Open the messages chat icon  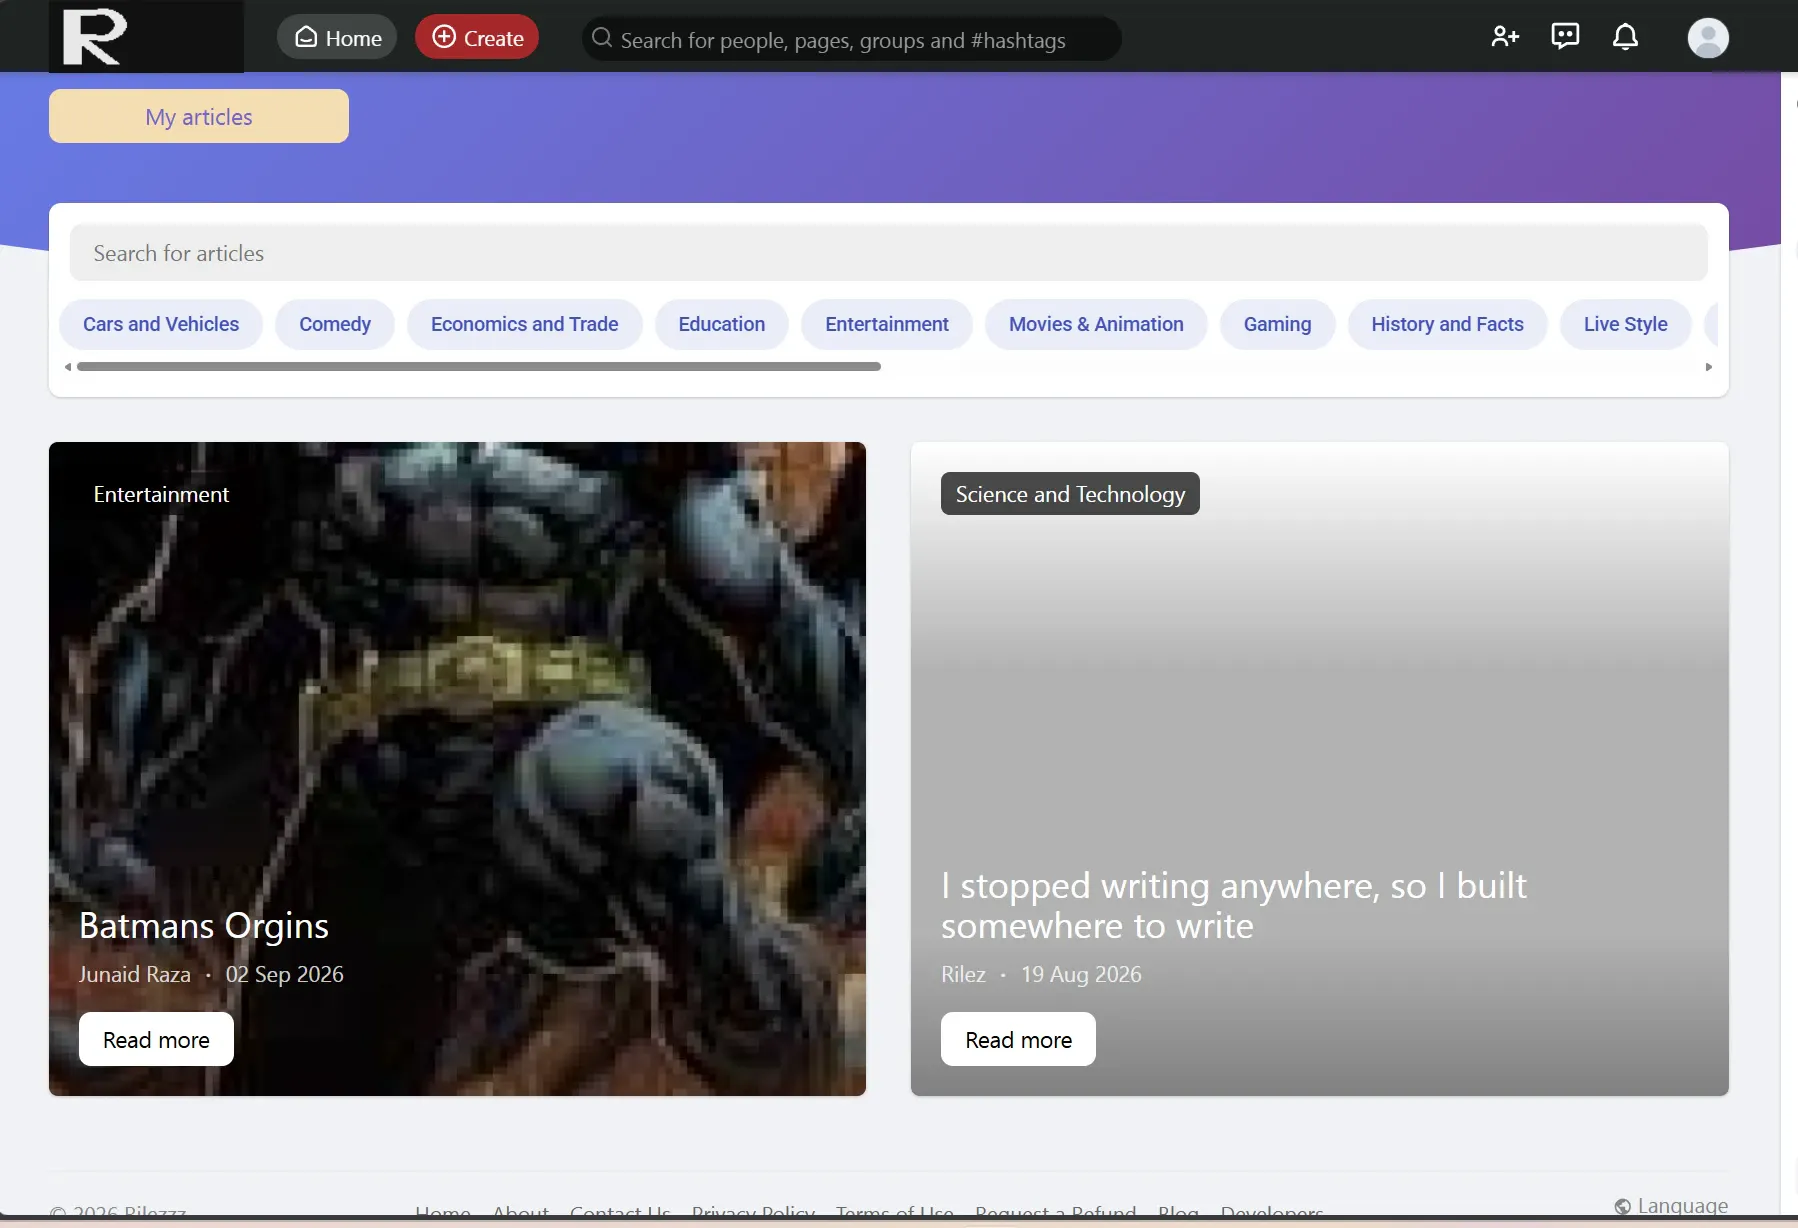tap(1565, 37)
